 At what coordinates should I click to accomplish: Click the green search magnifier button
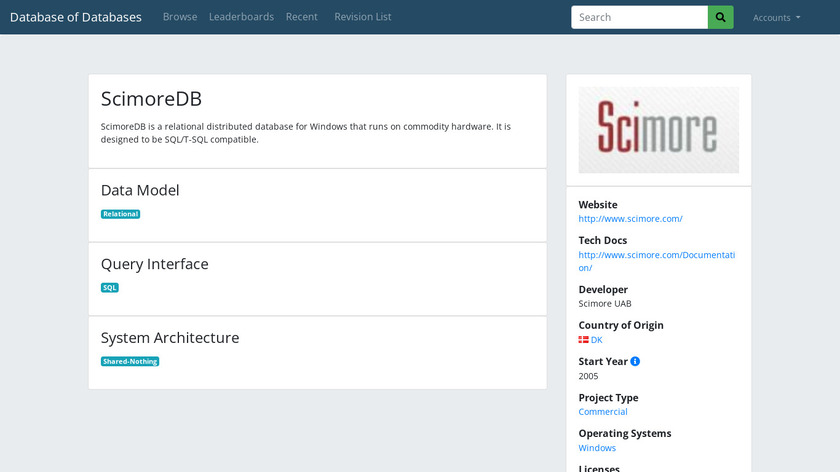pos(720,17)
